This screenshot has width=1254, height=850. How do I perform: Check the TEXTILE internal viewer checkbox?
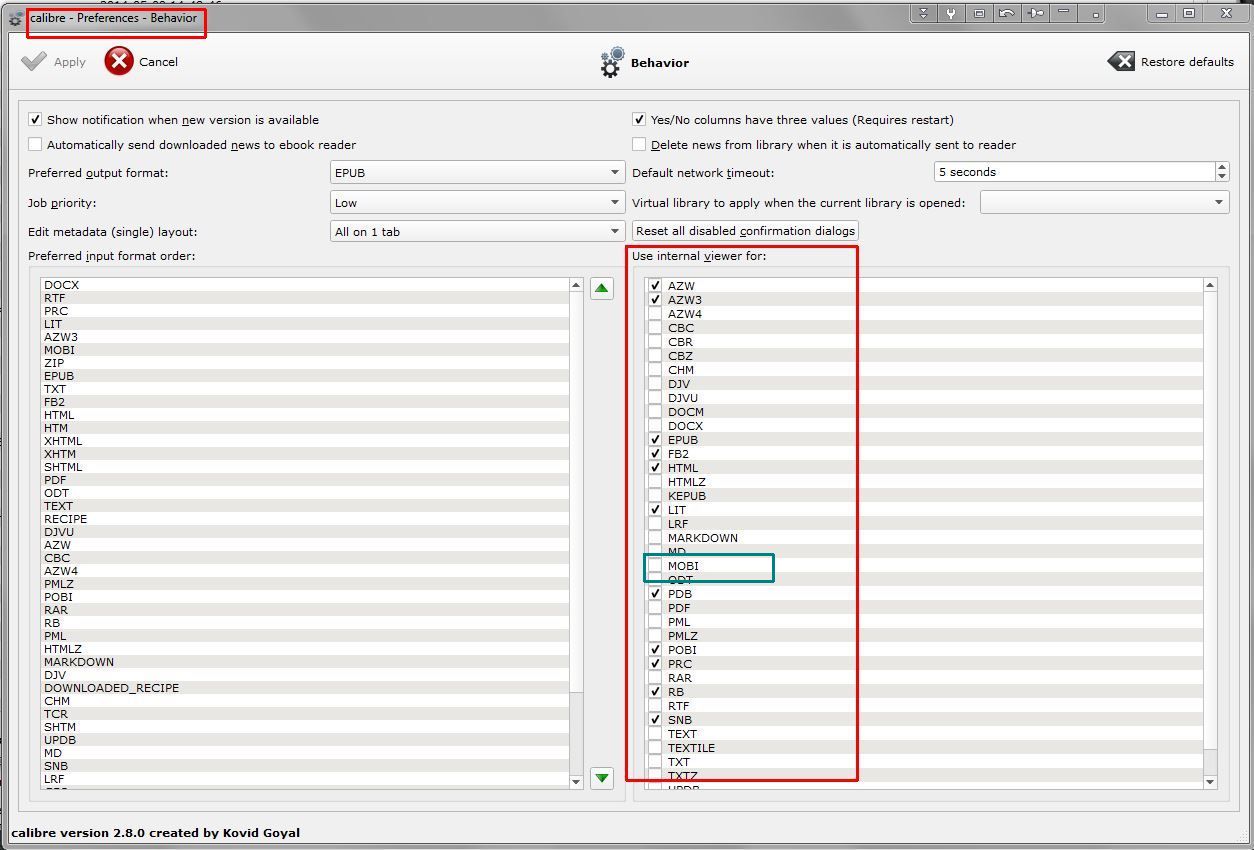pyautogui.click(x=655, y=748)
